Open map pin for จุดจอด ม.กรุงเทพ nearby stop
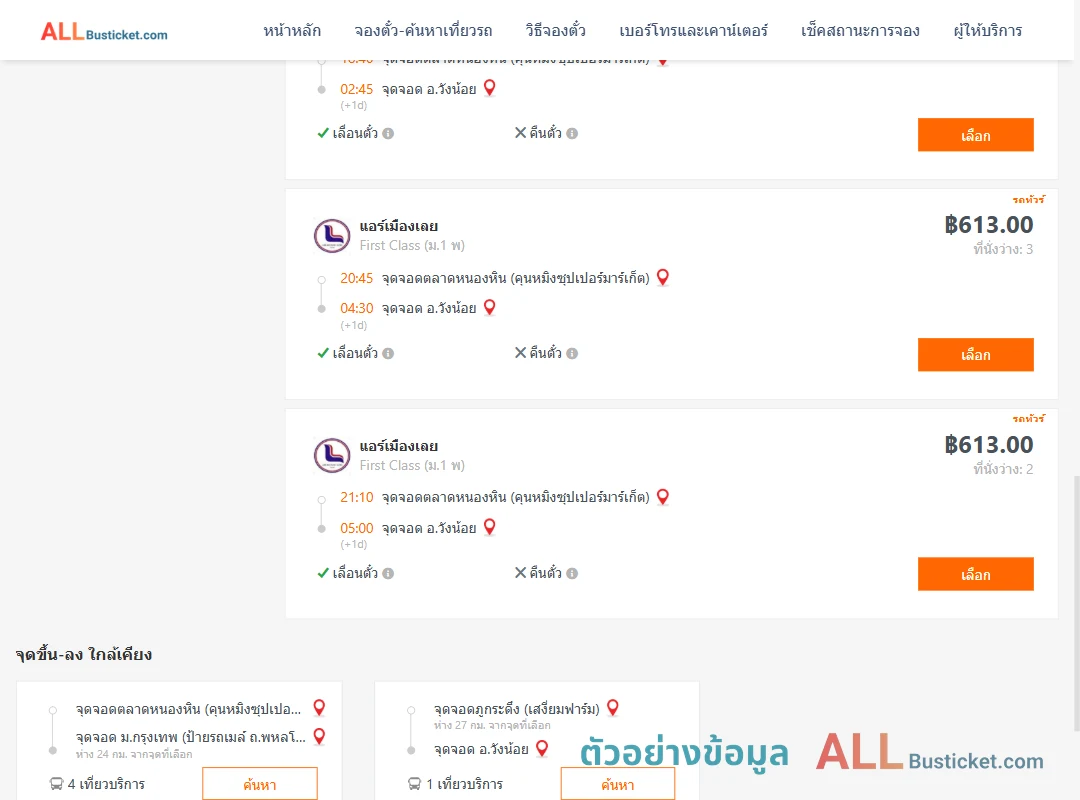The width and height of the screenshot is (1080, 800). tap(320, 737)
